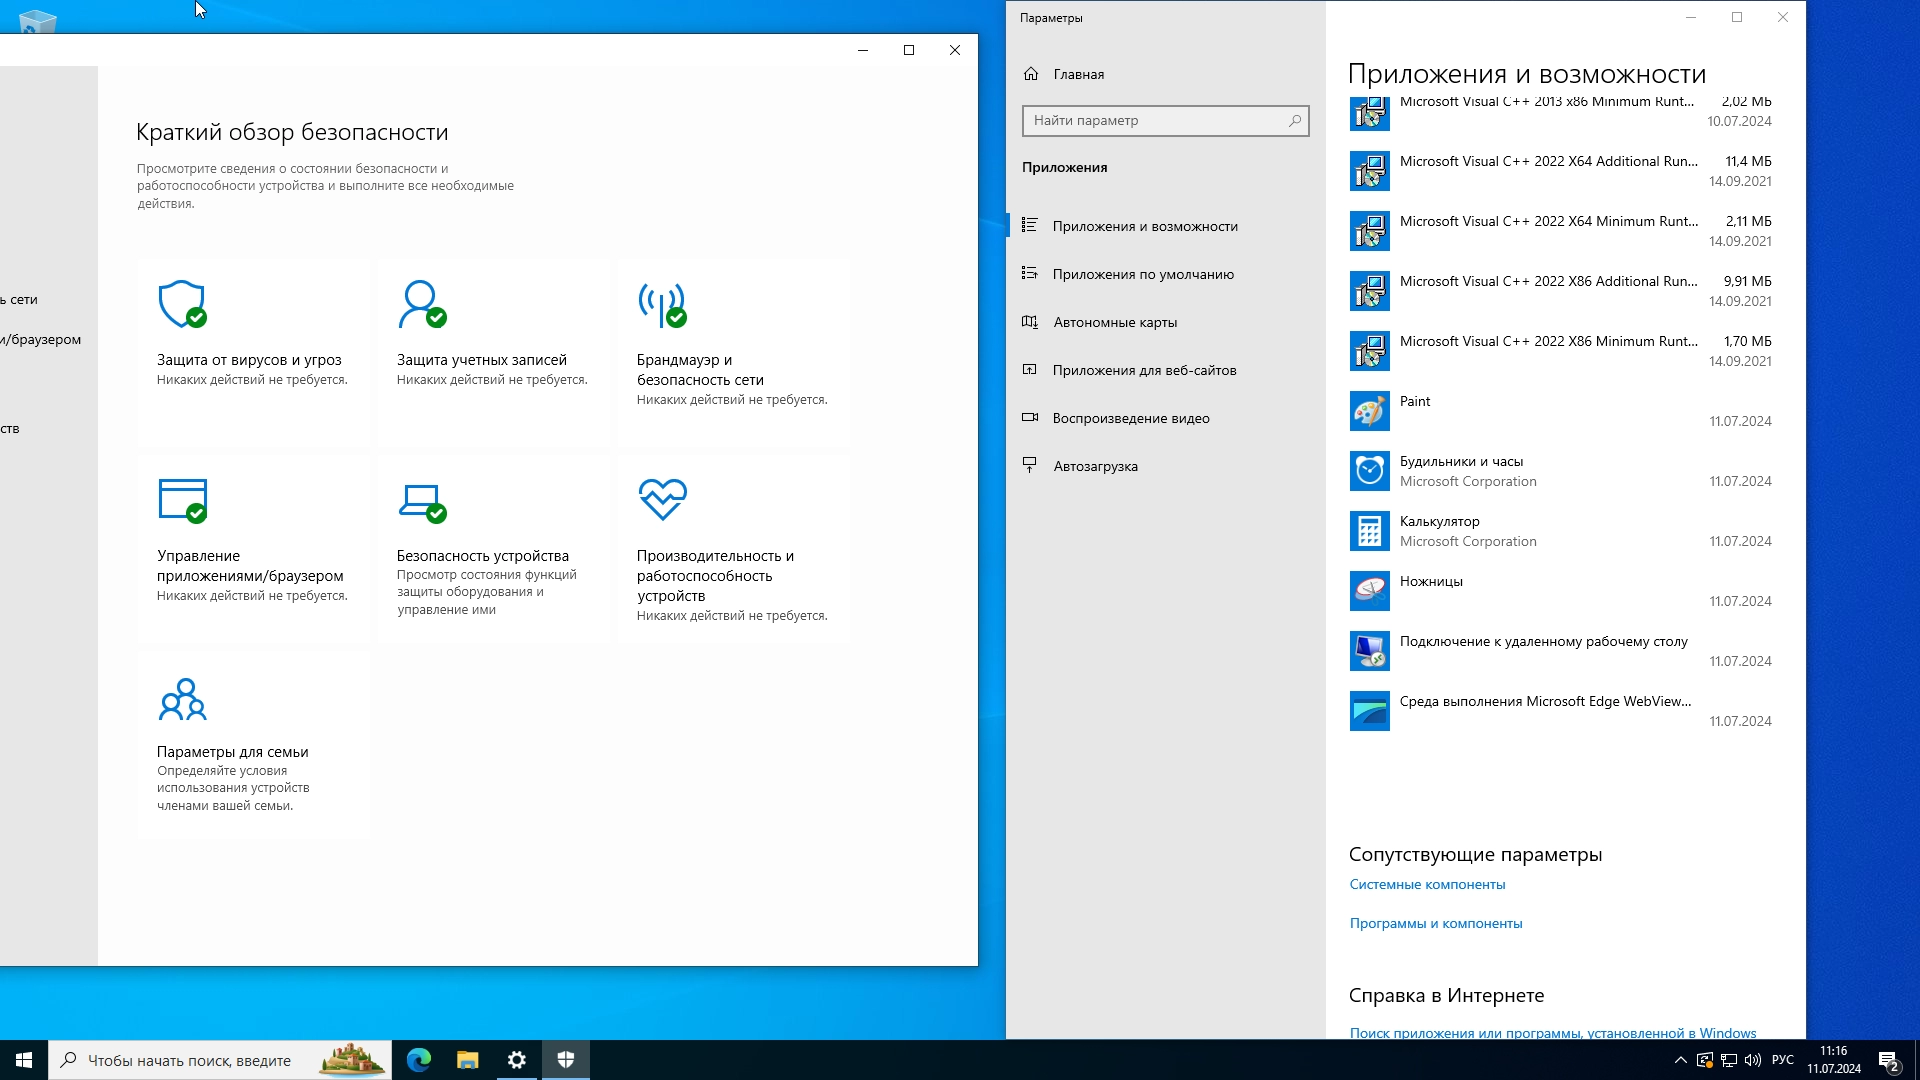The width and height of the screenshot is (1920, 1080).
Task: Open Offline maps settings section
Action: [x=1114, y=322]
